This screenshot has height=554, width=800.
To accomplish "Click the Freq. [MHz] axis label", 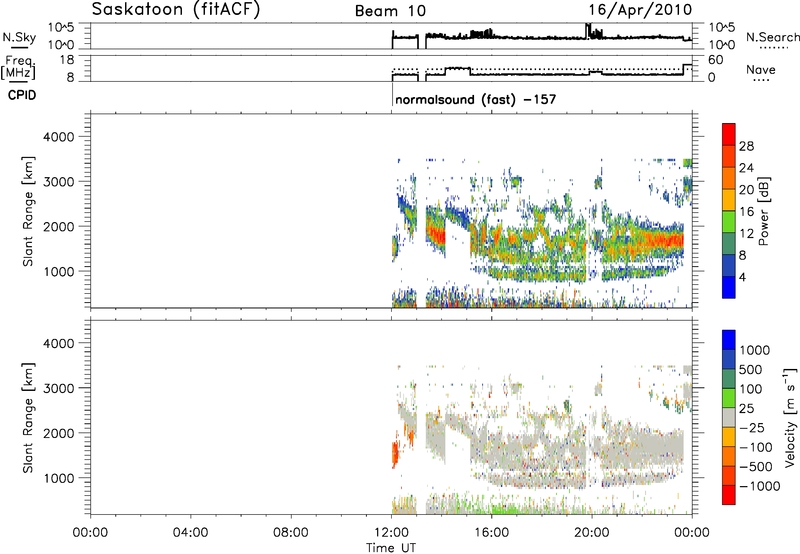I will tap(19, 67).
